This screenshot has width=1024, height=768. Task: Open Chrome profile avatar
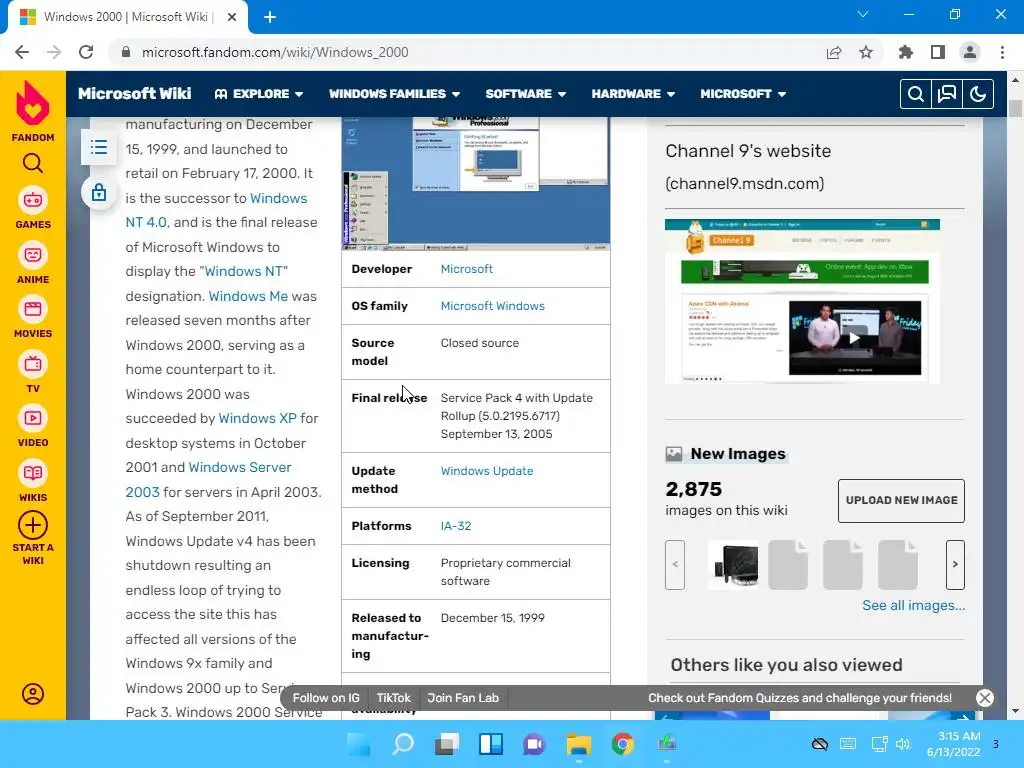point(970,52)
